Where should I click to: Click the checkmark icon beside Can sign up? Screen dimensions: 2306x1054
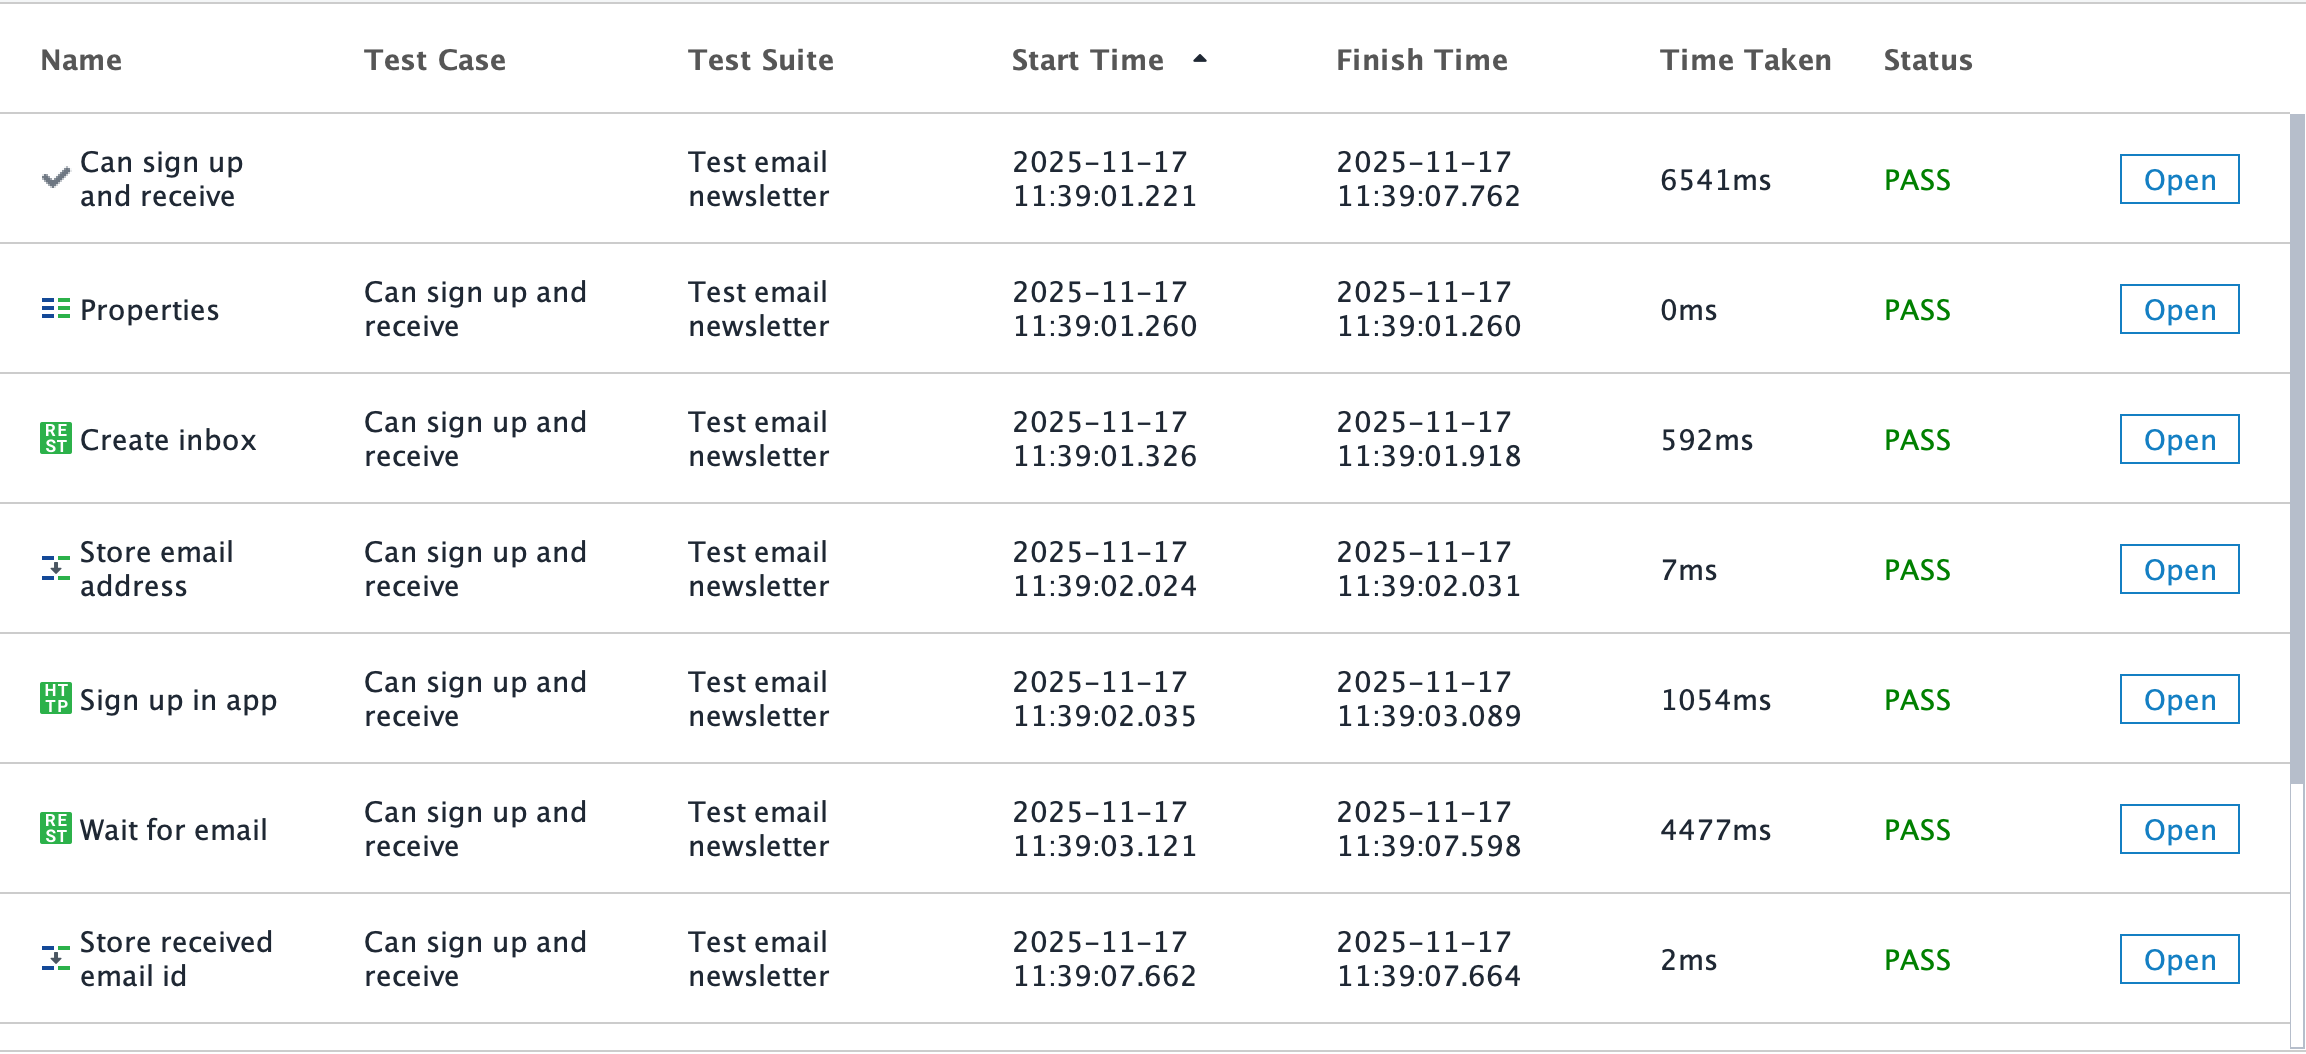(x=55, y=178)
